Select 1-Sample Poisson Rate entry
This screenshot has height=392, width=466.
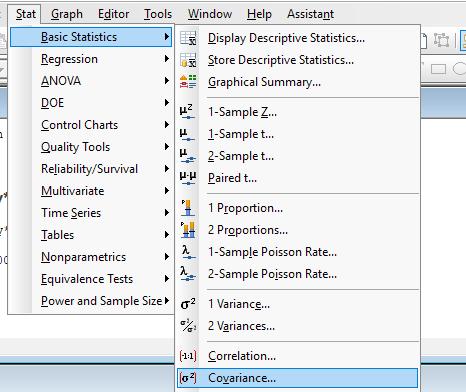click(x=297, y=252)
